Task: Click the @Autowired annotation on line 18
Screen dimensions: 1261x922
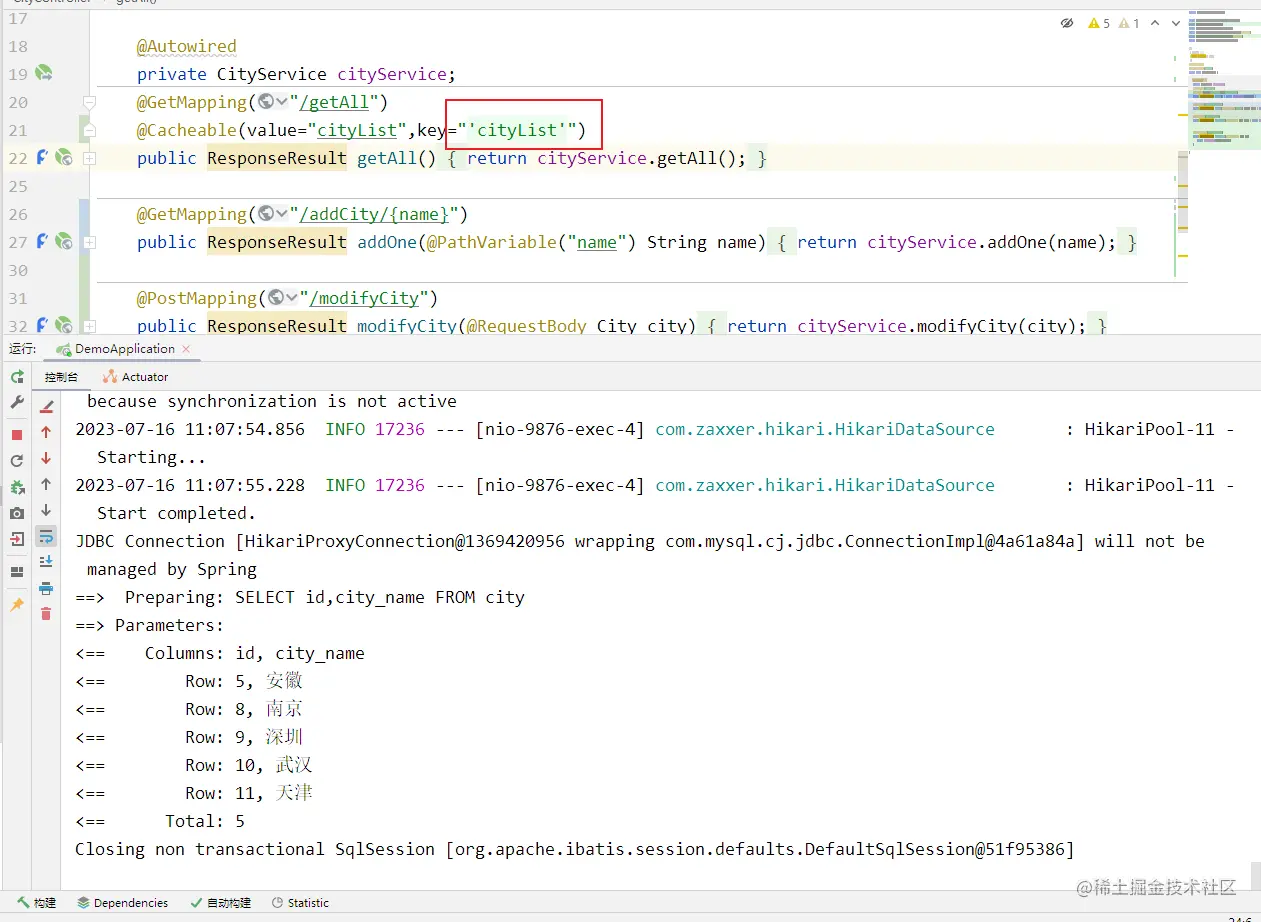Action: pyautogui.click(x=187, y=46)
